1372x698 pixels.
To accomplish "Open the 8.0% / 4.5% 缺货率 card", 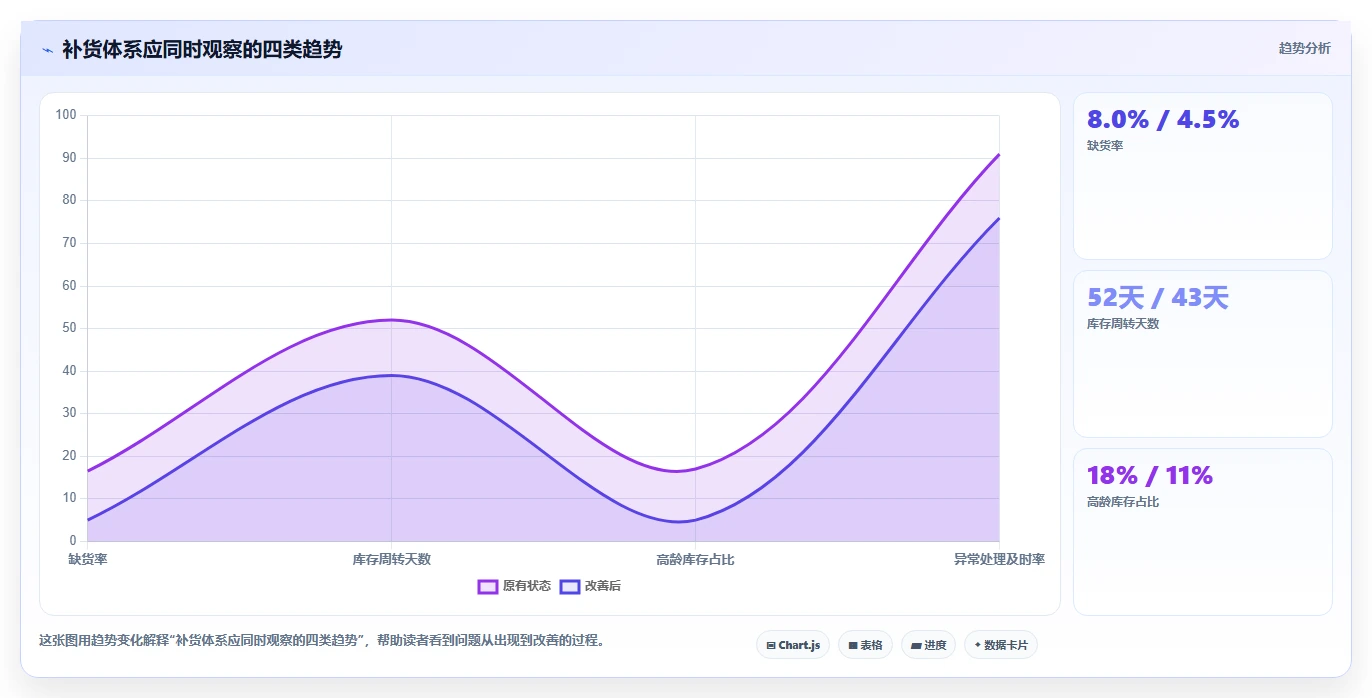I will (1202, 176).
